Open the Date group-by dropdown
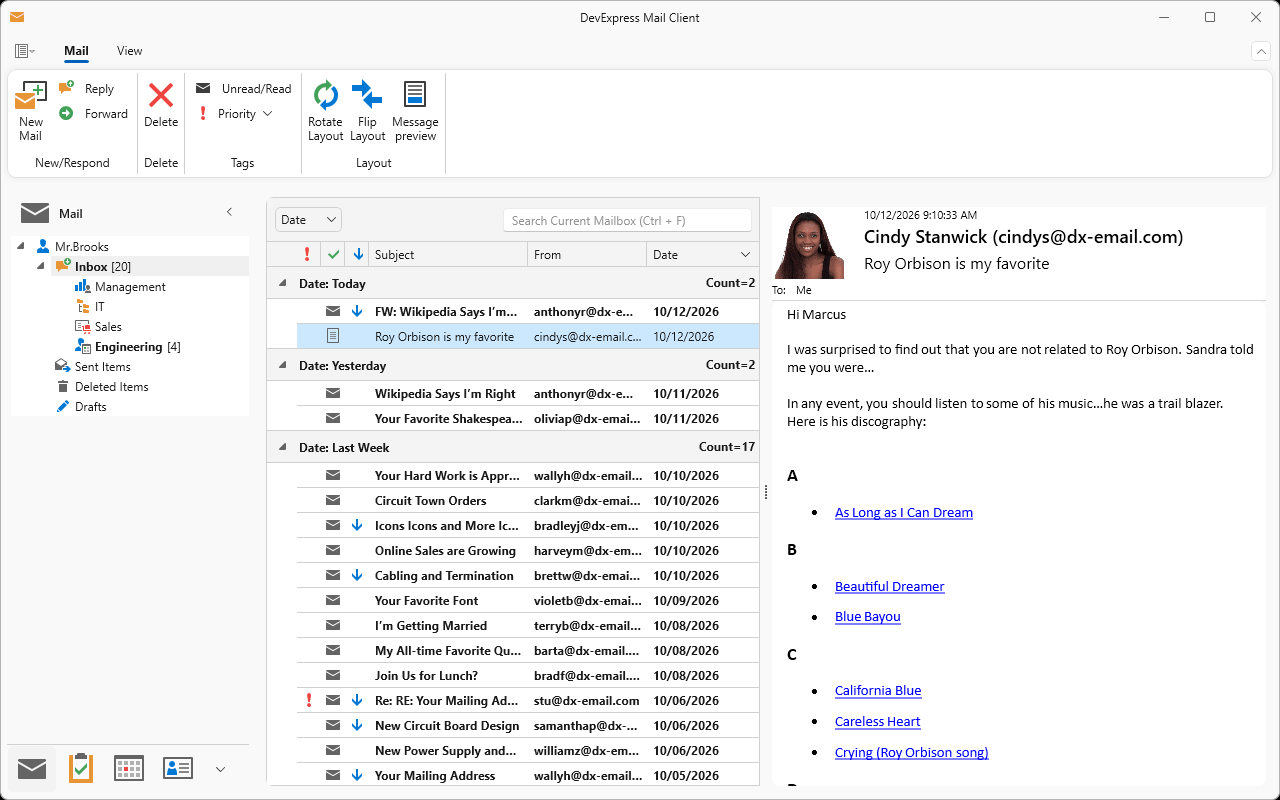 [308, 220]
